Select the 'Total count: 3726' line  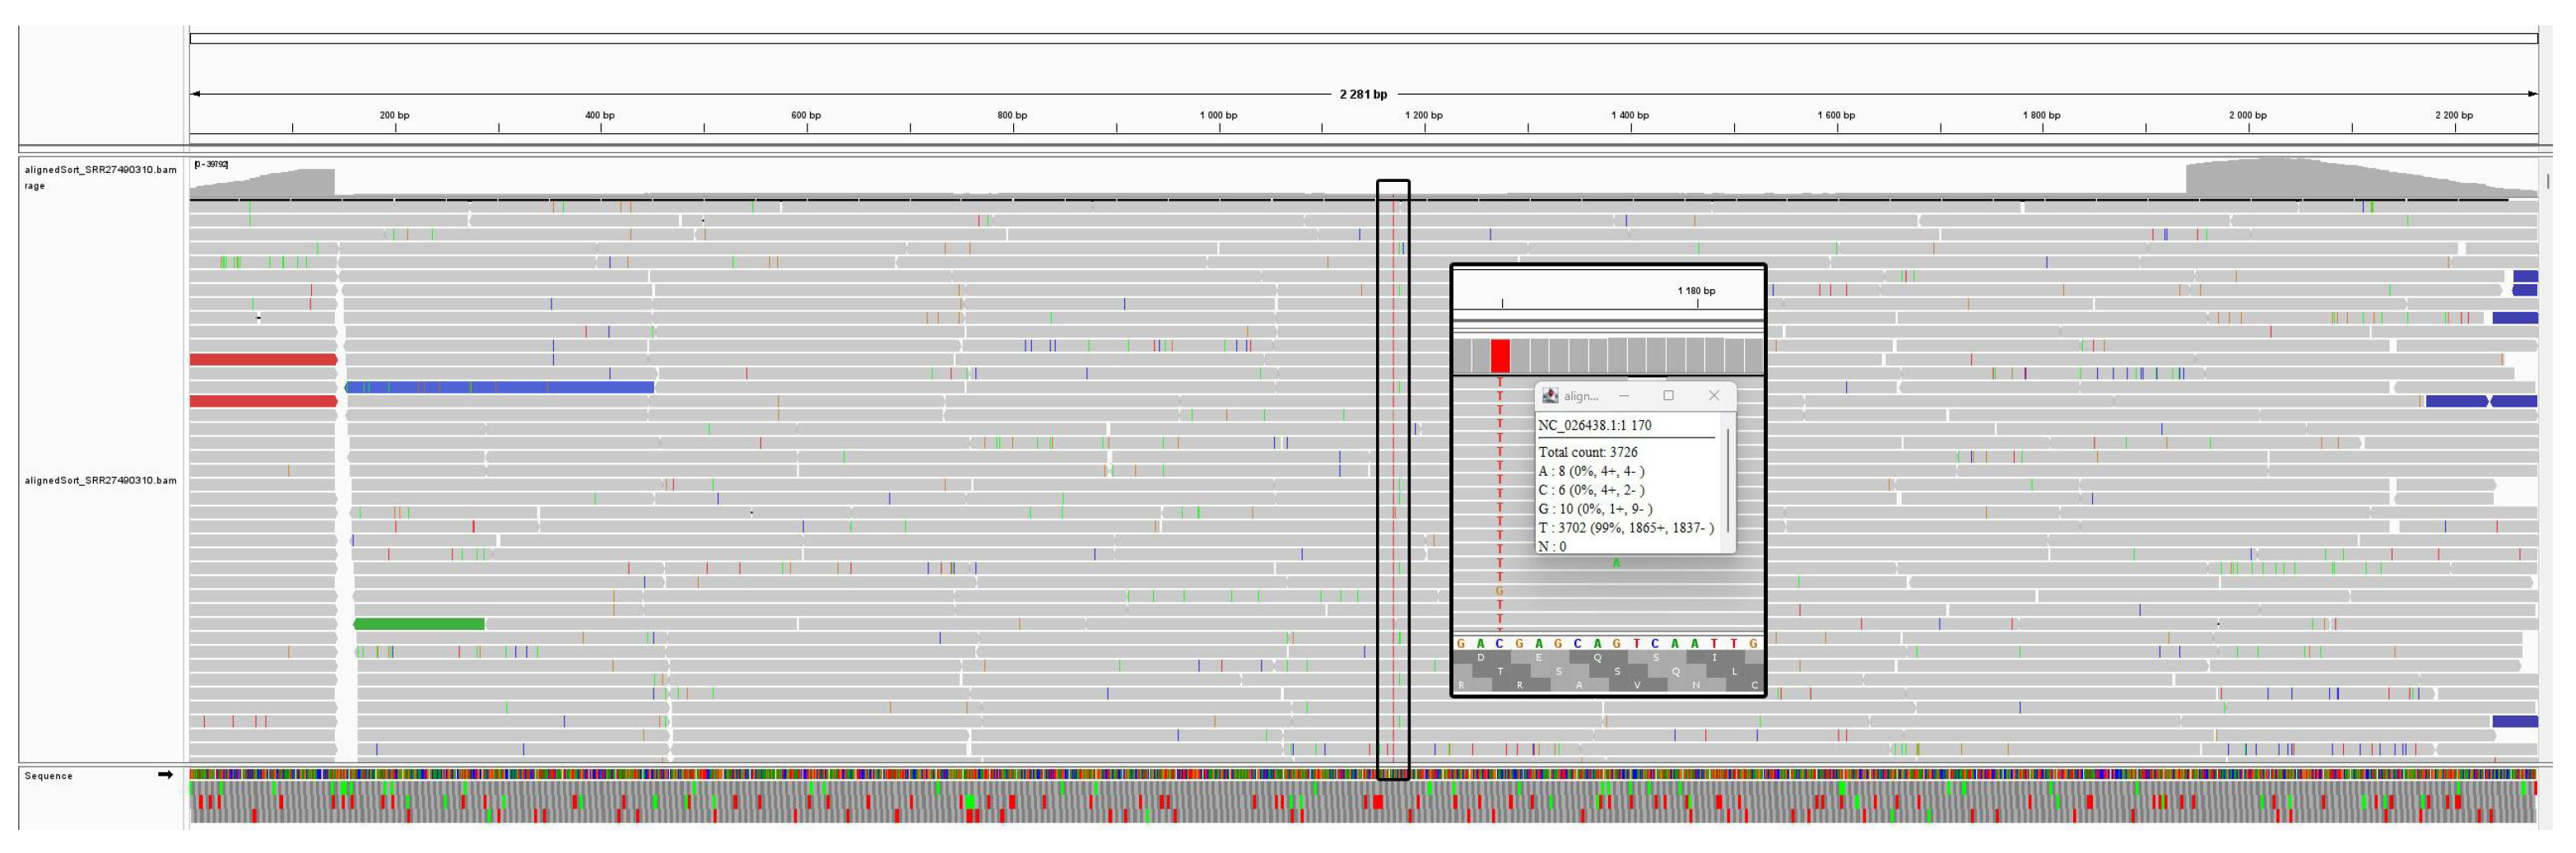coord(1588,453)
